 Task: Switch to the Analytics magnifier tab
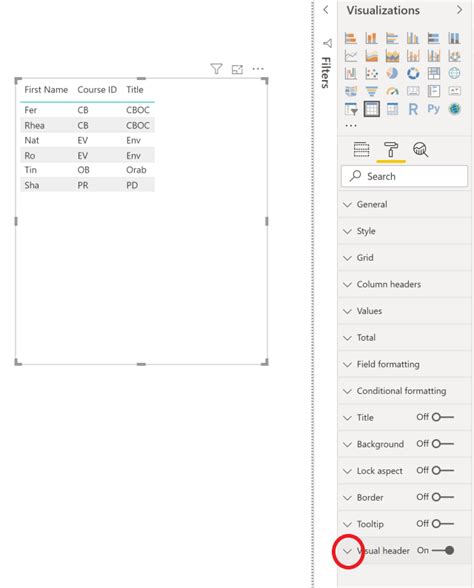(420, 150)
